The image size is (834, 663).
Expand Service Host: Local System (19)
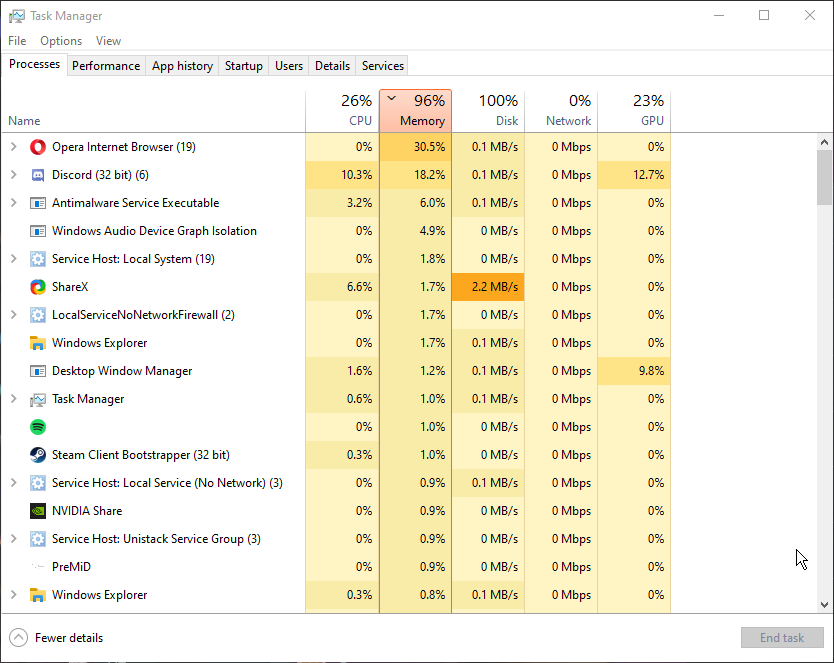tap(14, 259)
